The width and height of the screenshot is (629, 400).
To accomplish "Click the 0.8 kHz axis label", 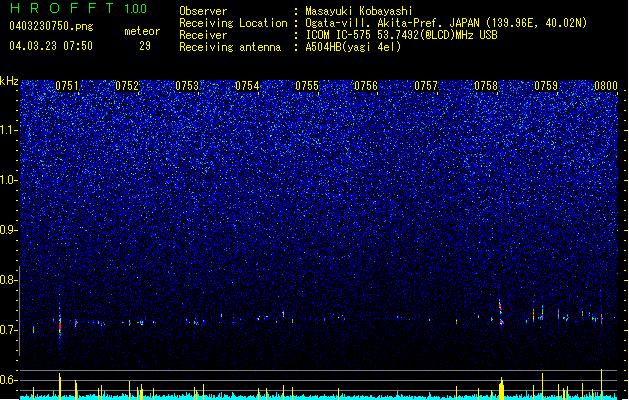I will 9,280.
